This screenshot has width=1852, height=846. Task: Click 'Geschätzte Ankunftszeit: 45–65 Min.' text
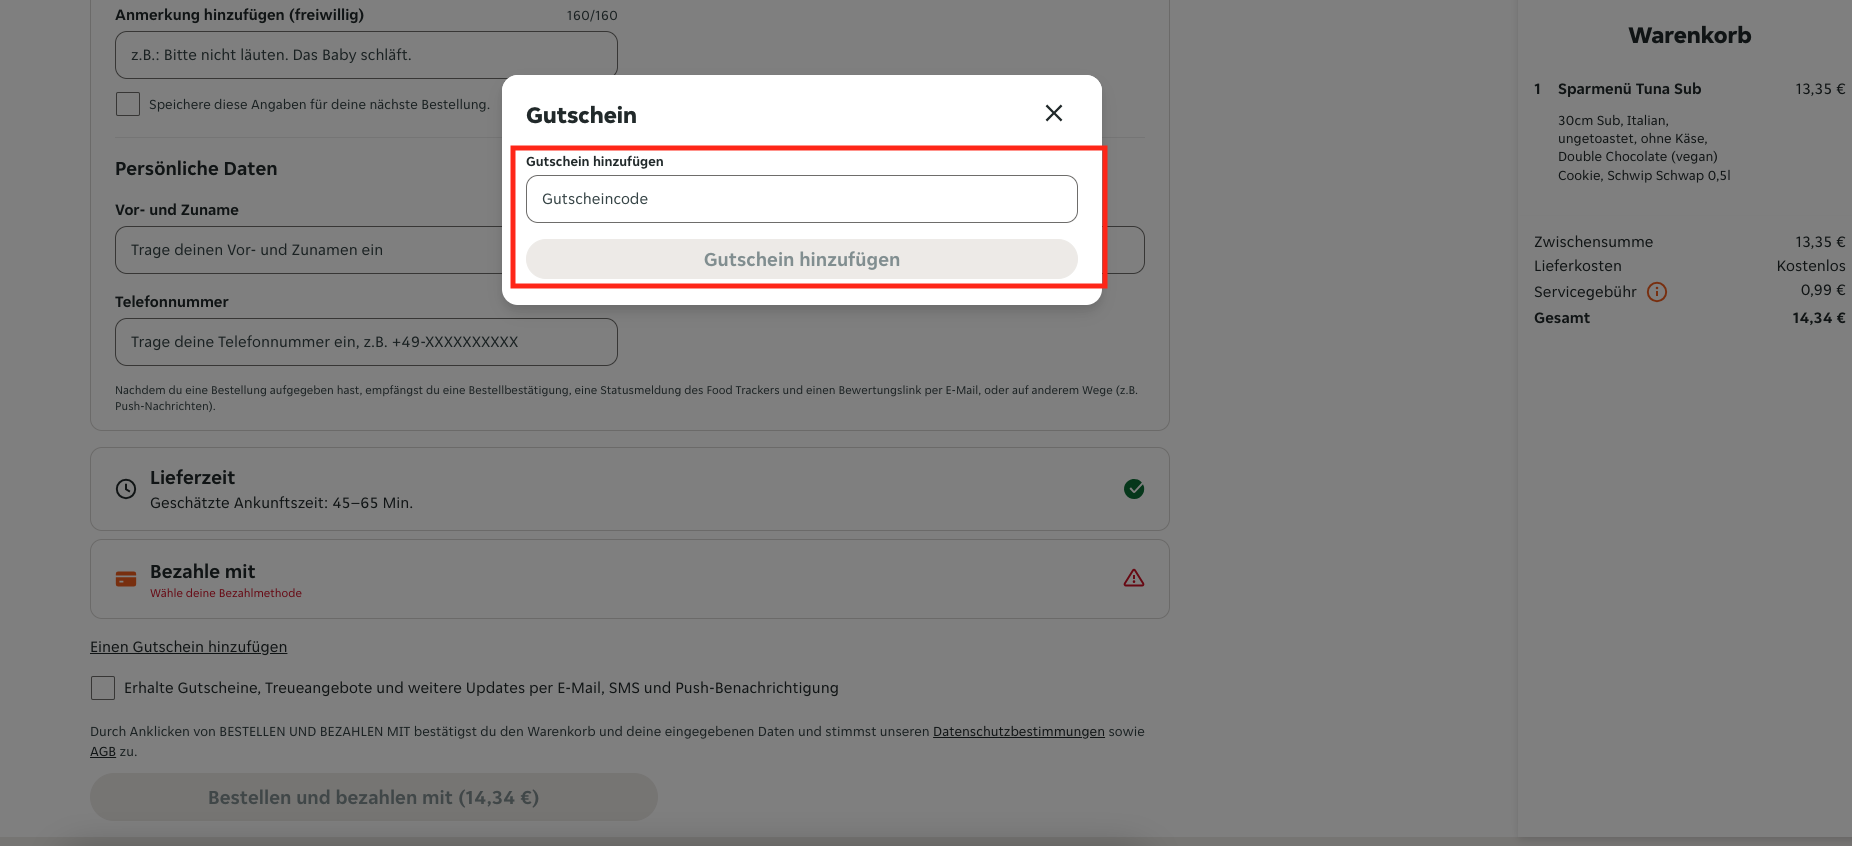point(281,503)
